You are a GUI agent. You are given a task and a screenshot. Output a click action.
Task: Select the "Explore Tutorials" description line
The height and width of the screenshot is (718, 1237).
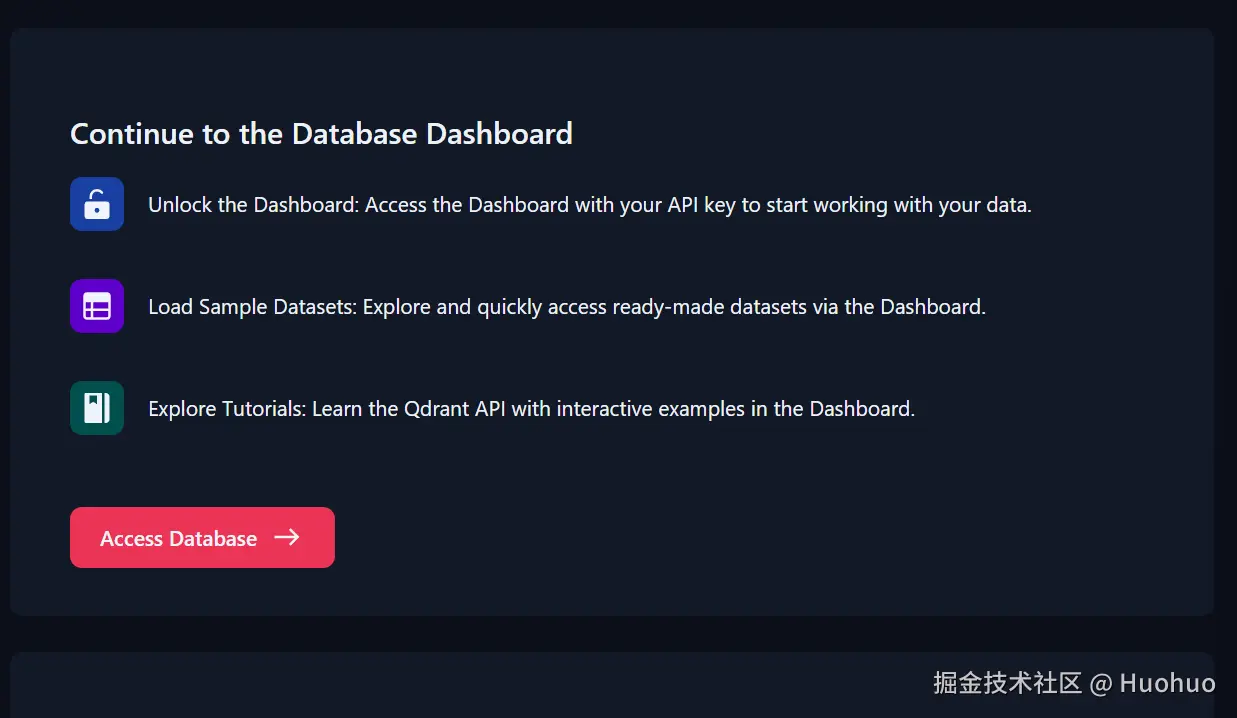point(531,409)
